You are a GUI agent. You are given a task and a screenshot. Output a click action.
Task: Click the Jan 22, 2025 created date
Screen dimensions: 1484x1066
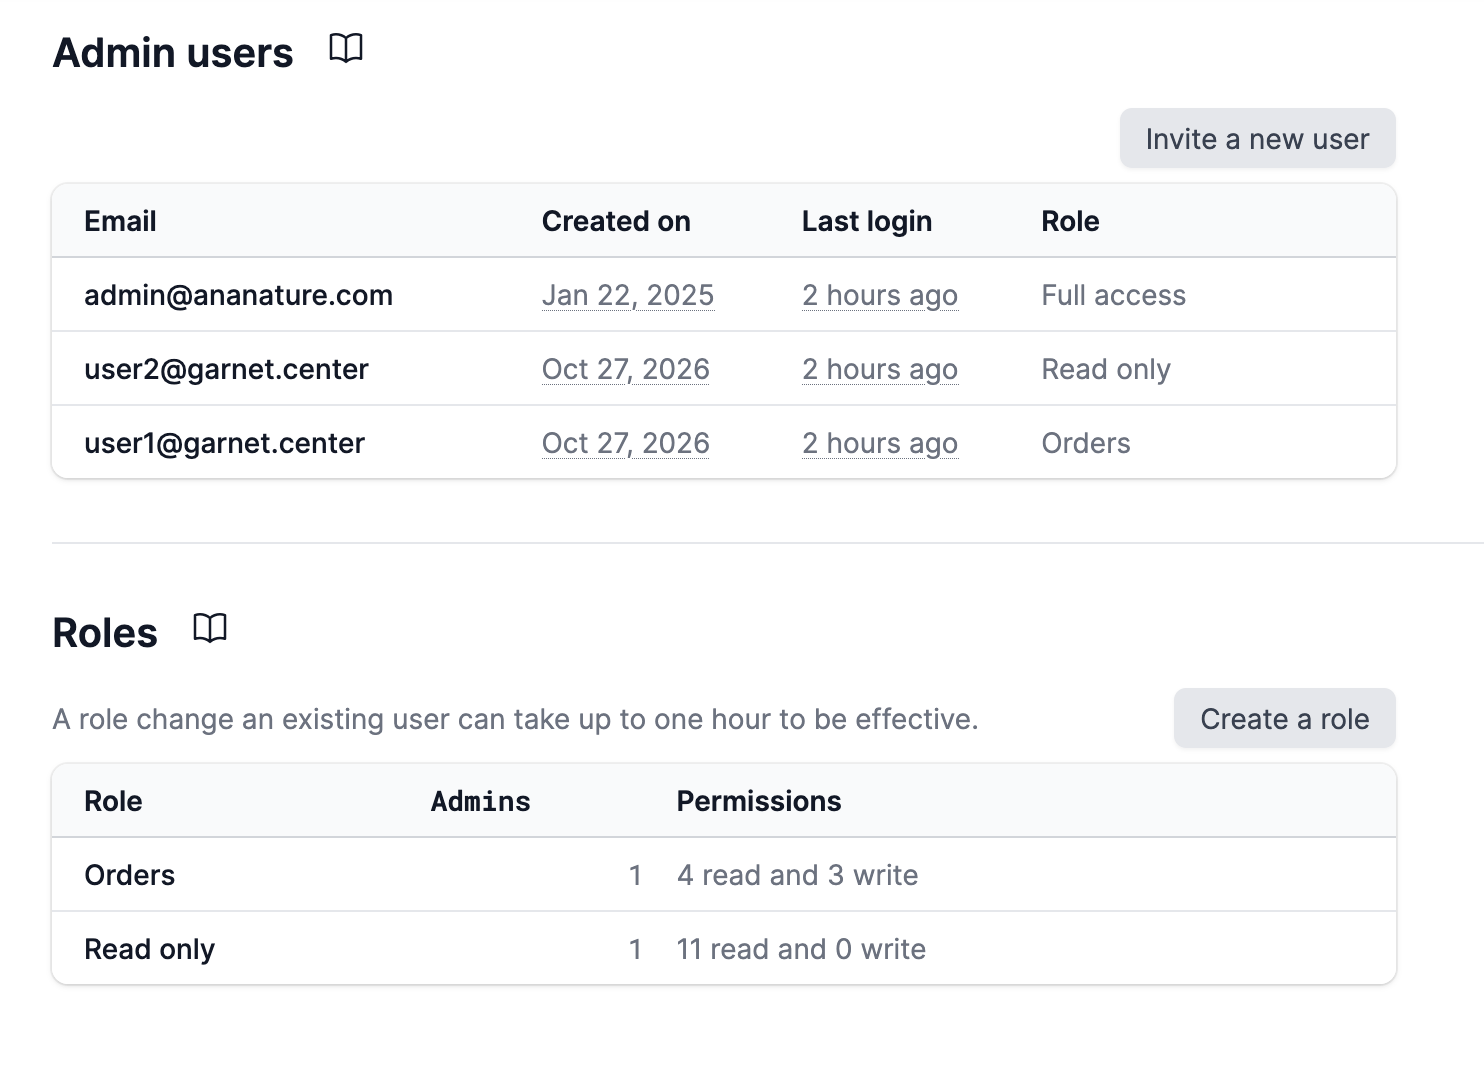pyautogui.click(x=628, y=295)
